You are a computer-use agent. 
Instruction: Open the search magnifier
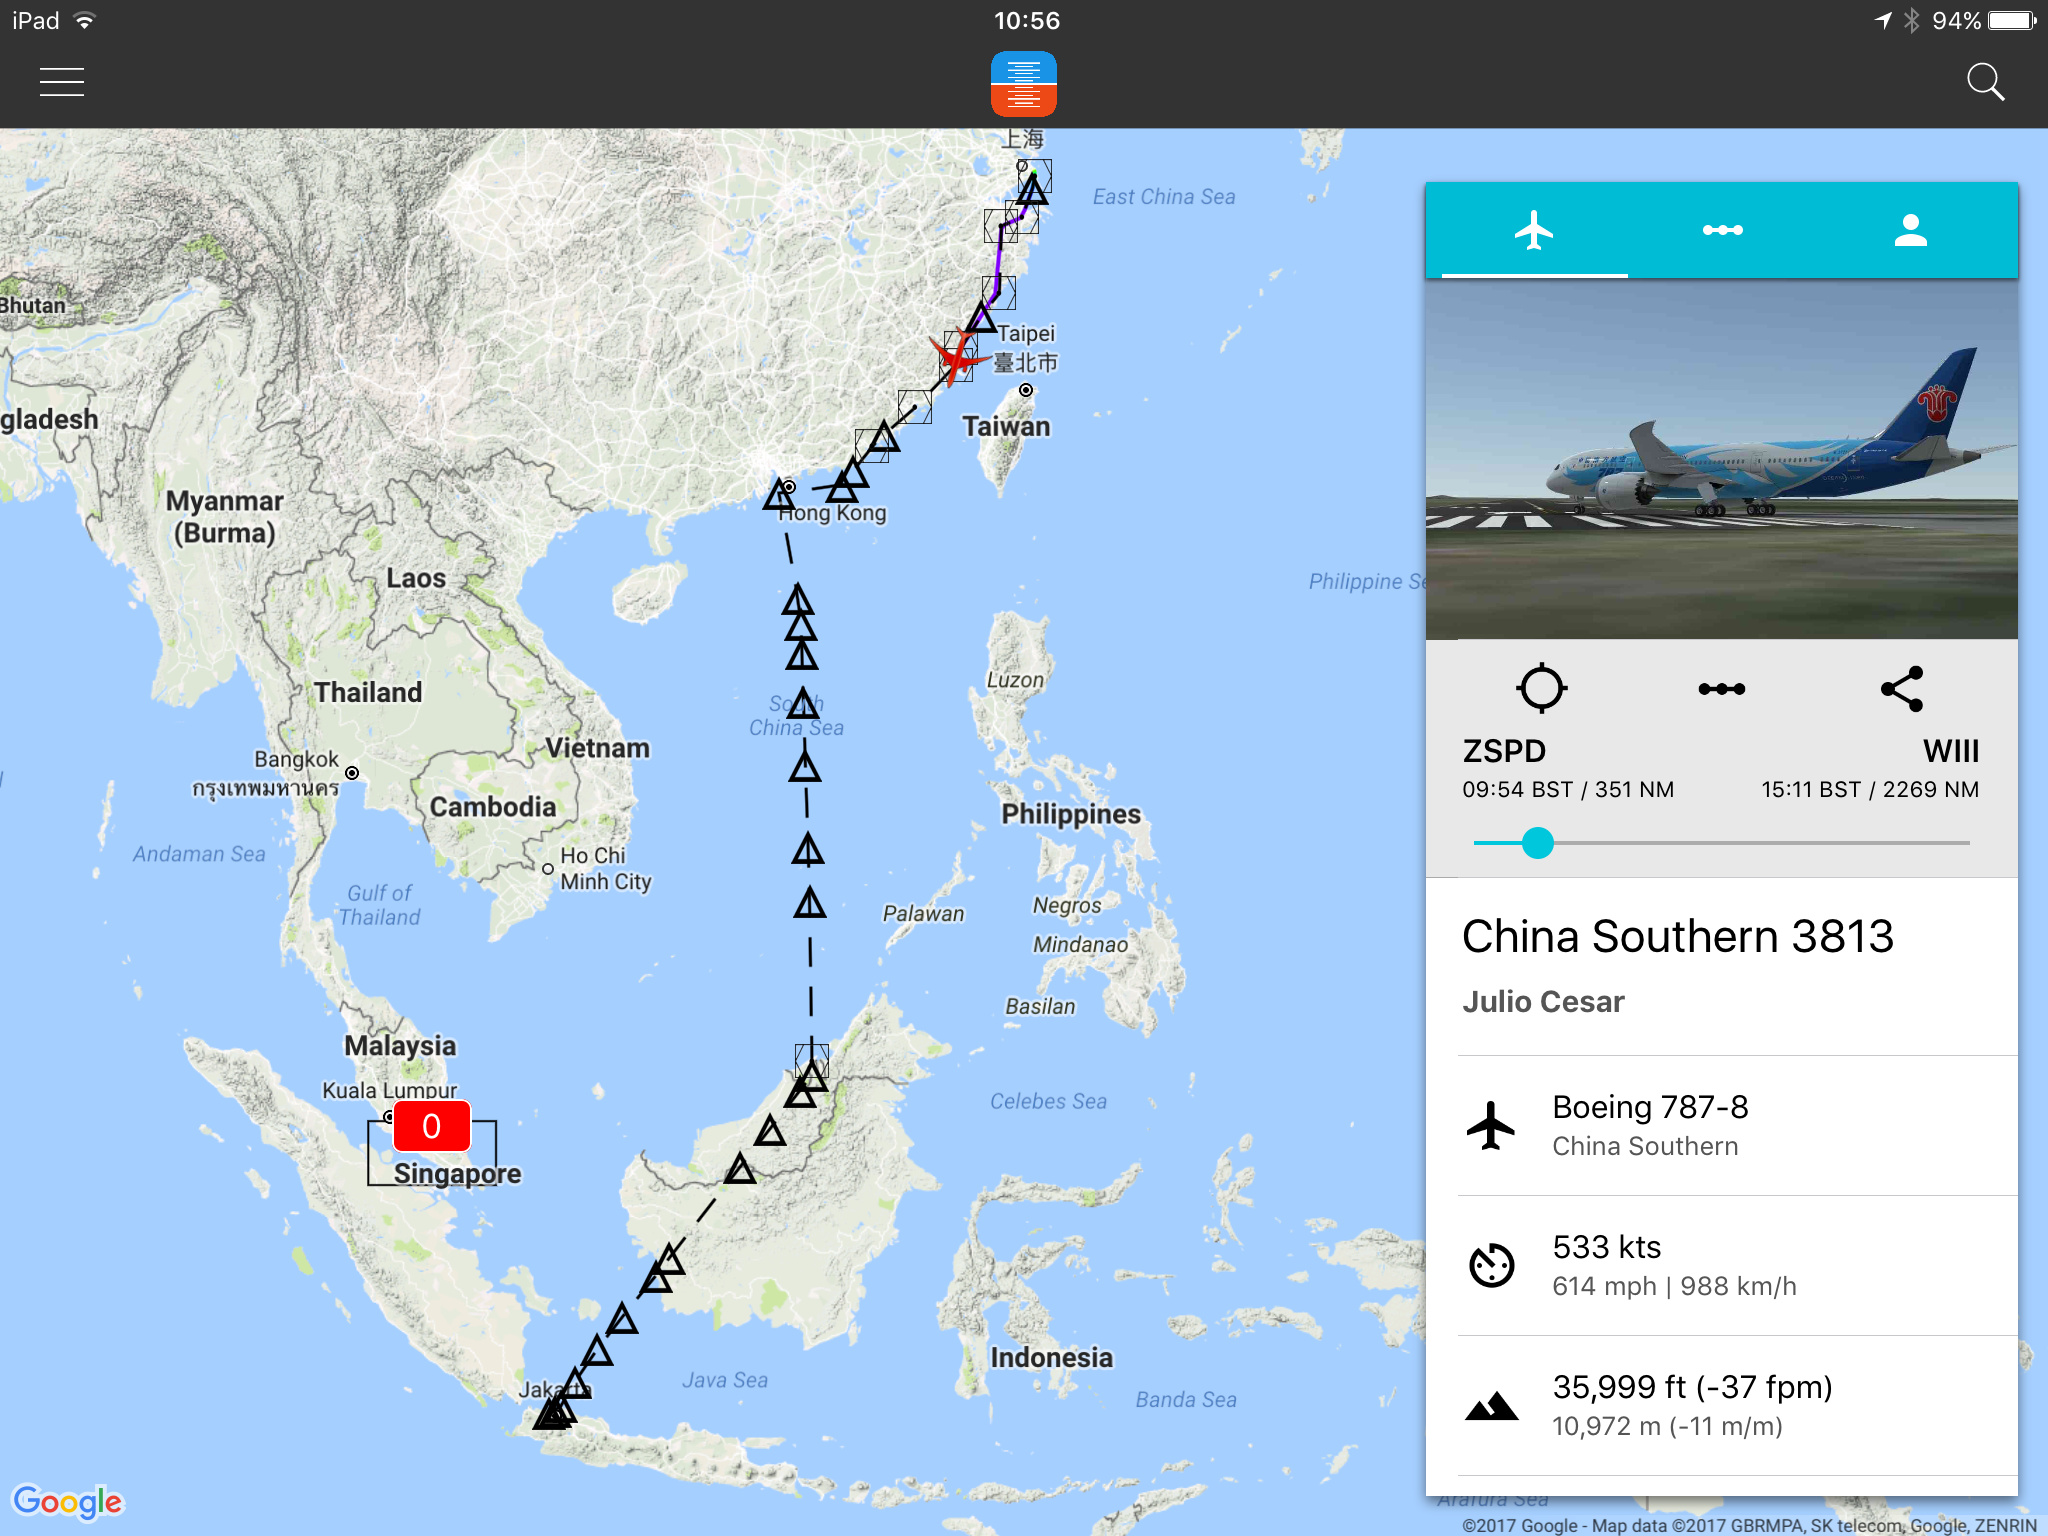coord(1985,82)
